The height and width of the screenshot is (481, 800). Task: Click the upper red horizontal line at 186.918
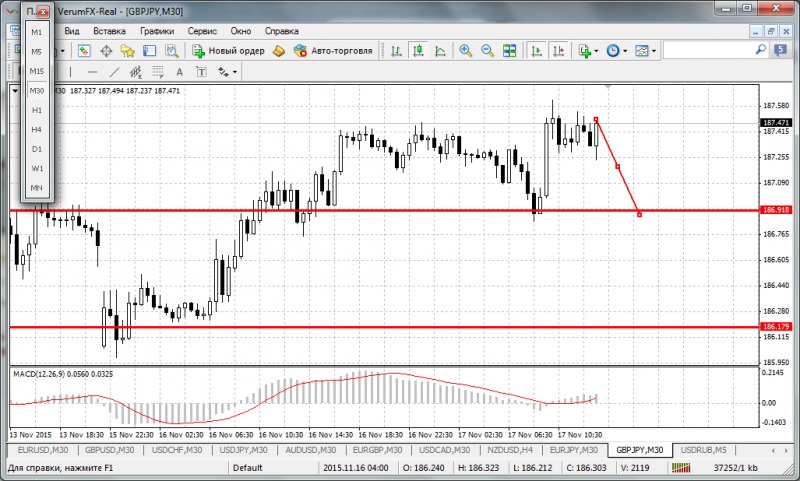coord(400,211)
